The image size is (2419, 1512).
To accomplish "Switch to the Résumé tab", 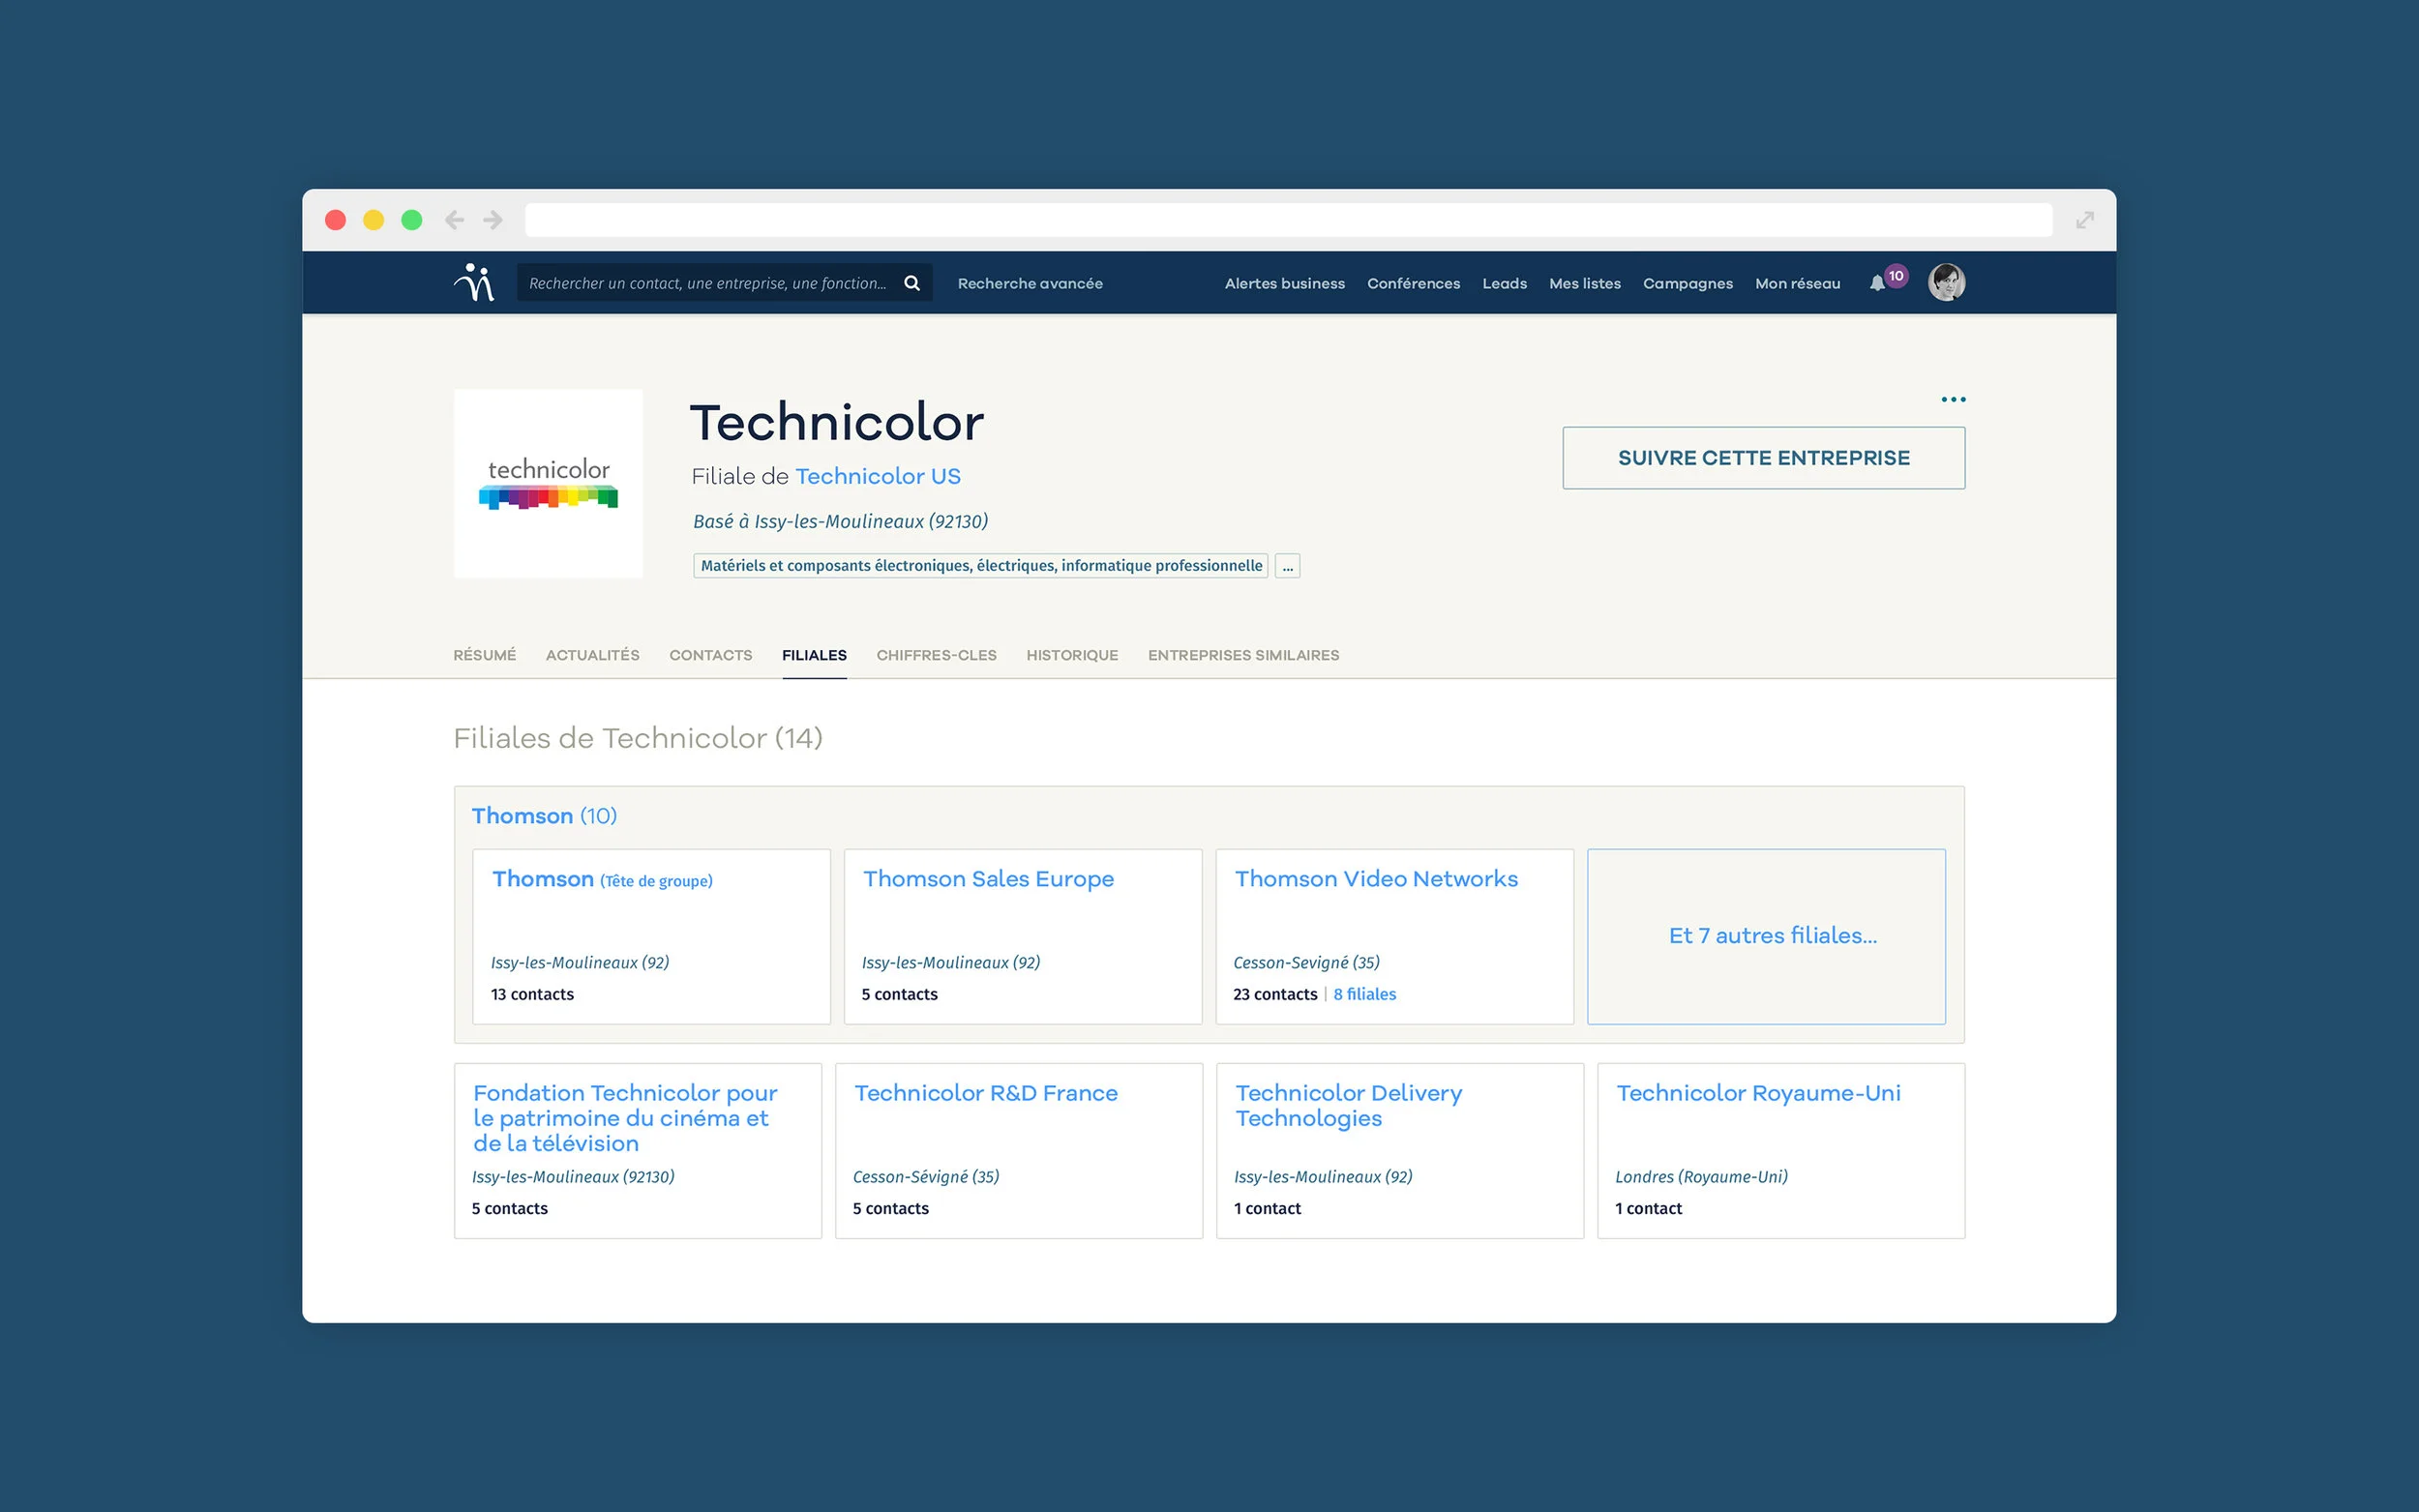I will point(484,655).
